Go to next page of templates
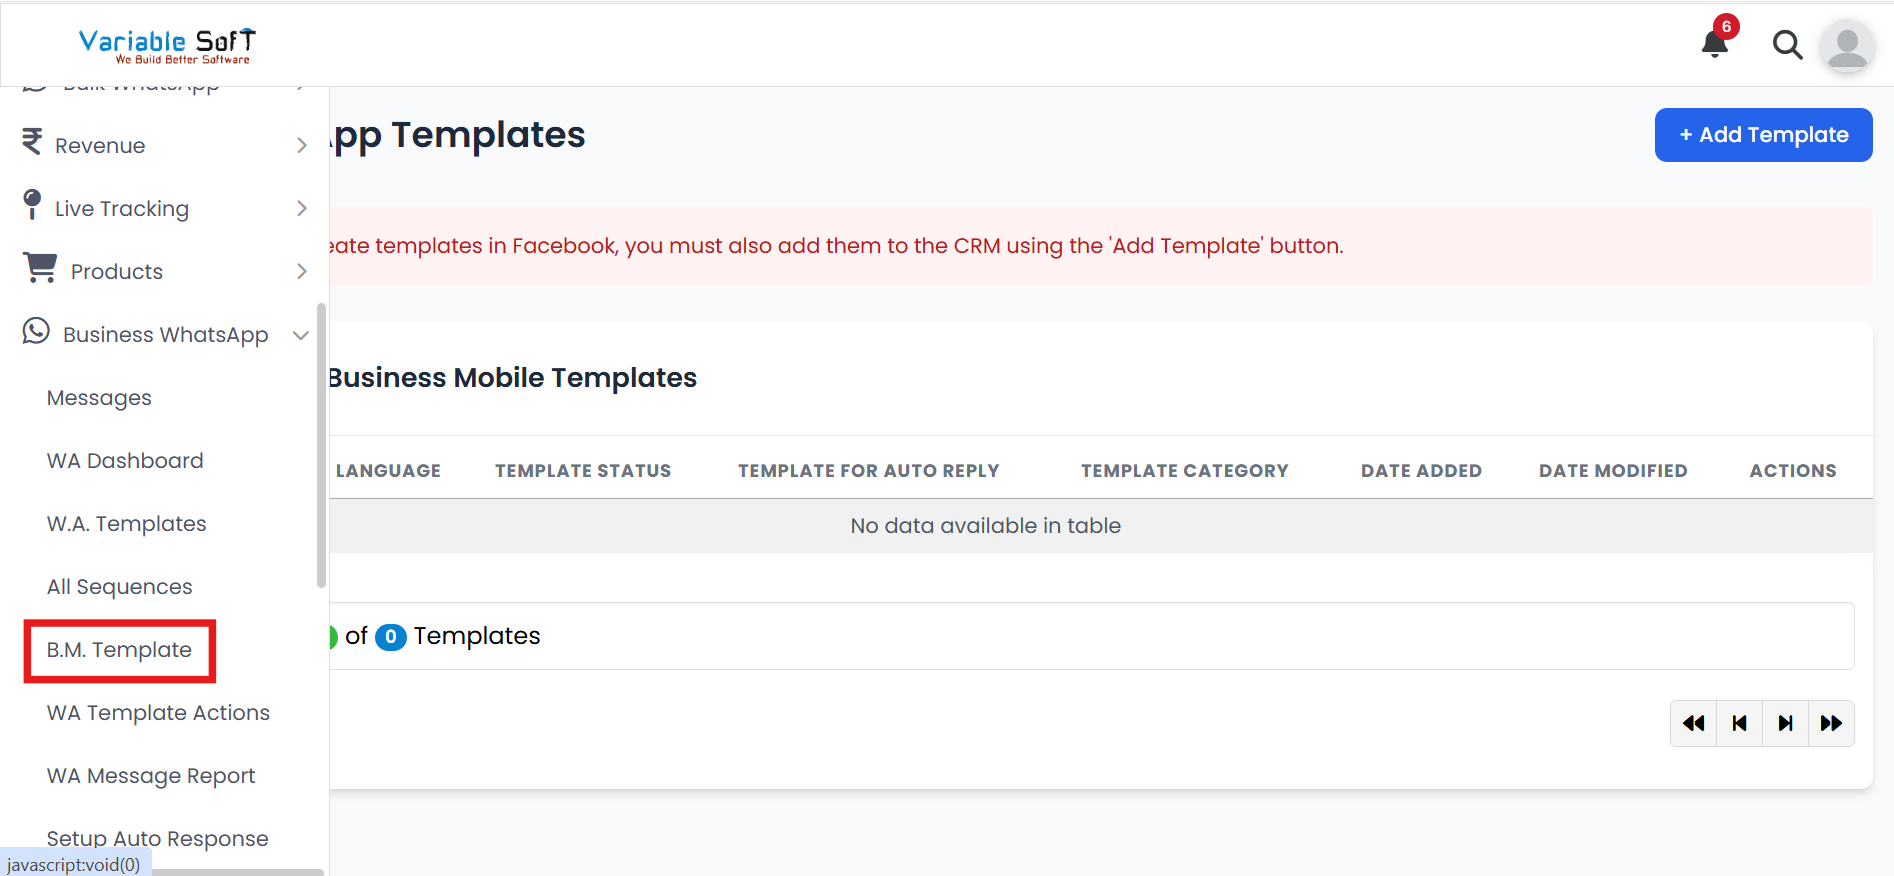 [1785, 723]
